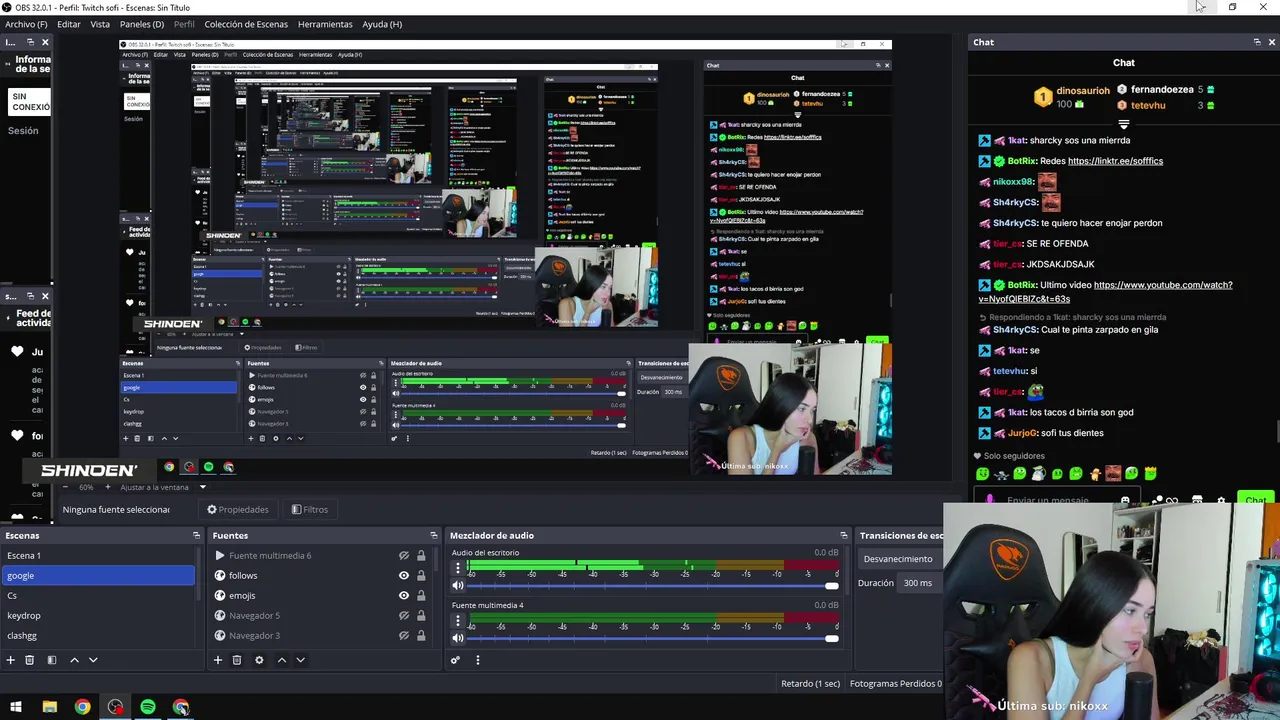Add a new source in the Fuentes panel
1280x720 pixels.
(x=217, y=660)
